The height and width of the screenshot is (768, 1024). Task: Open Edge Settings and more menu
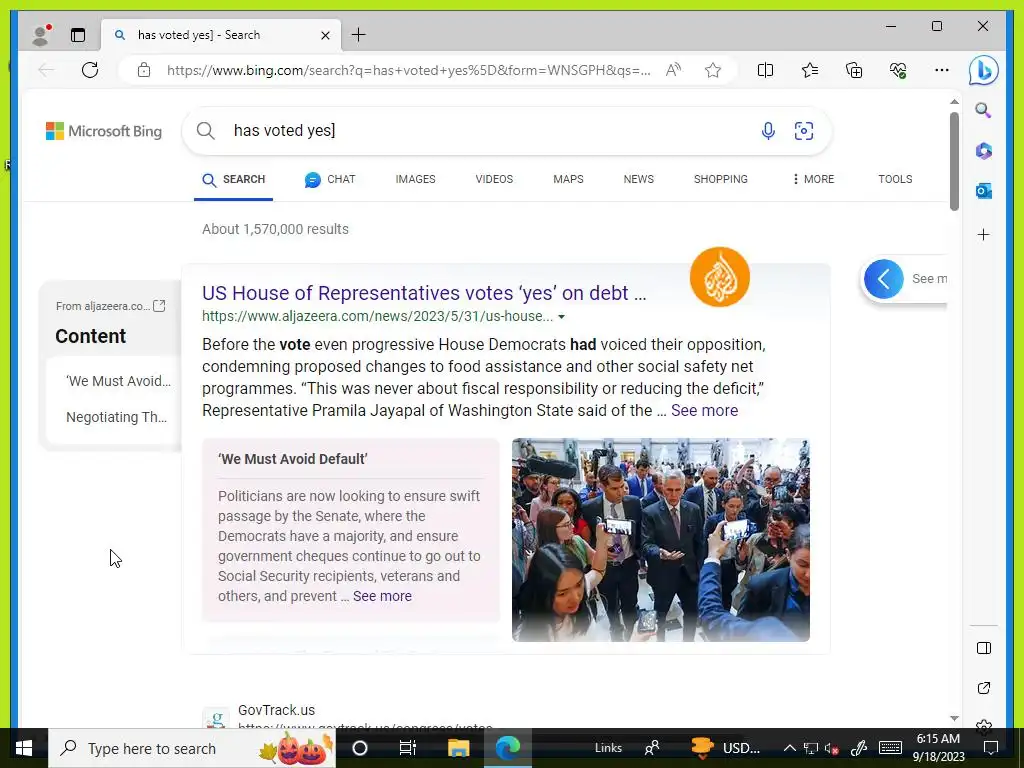pyautogui.click(x=942, y=70)
